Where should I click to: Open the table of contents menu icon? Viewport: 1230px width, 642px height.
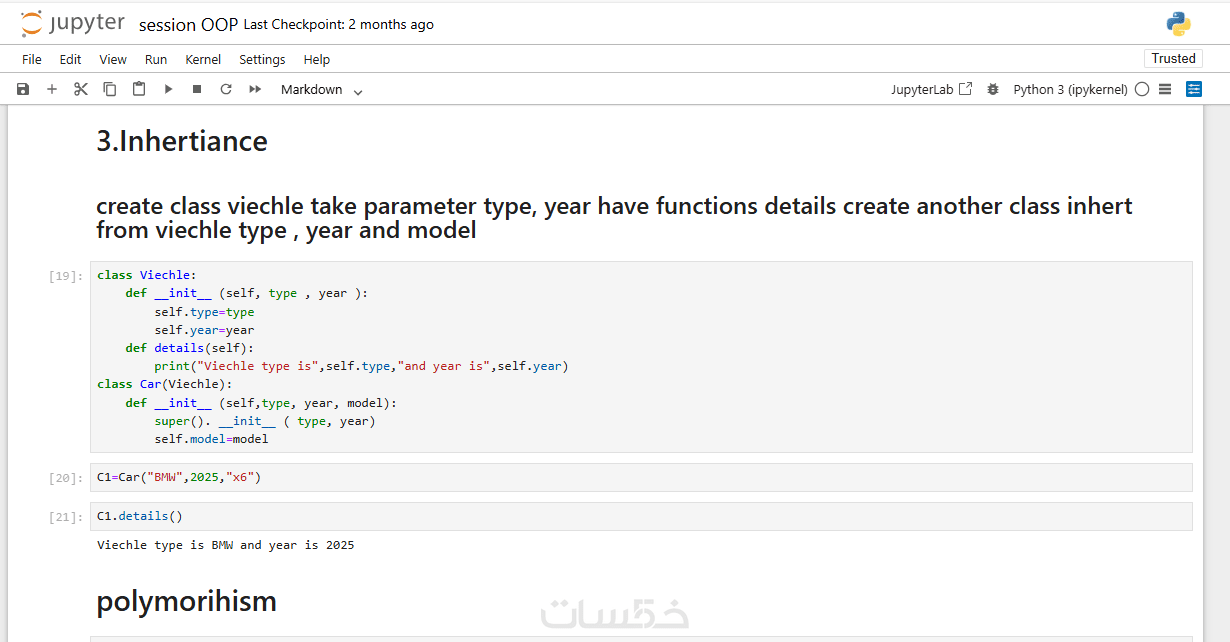[1165, 89]
